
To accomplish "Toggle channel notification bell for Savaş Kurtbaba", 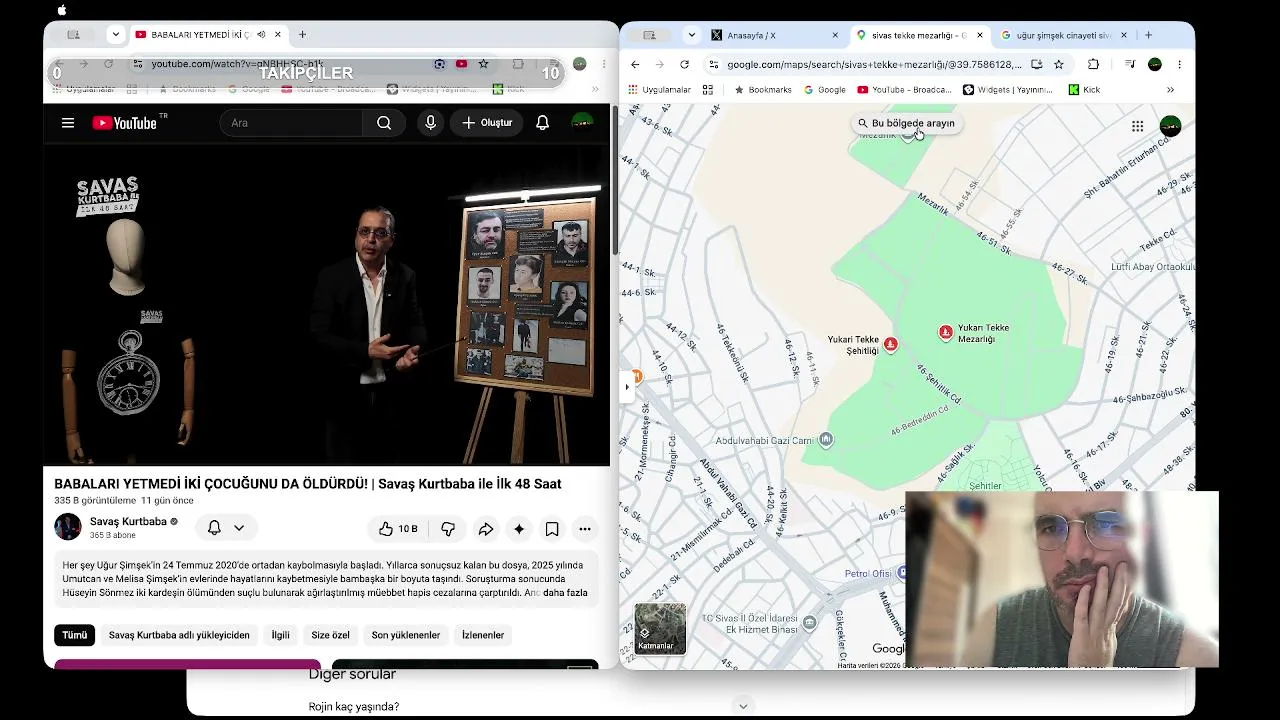I will tap(214, 528).
